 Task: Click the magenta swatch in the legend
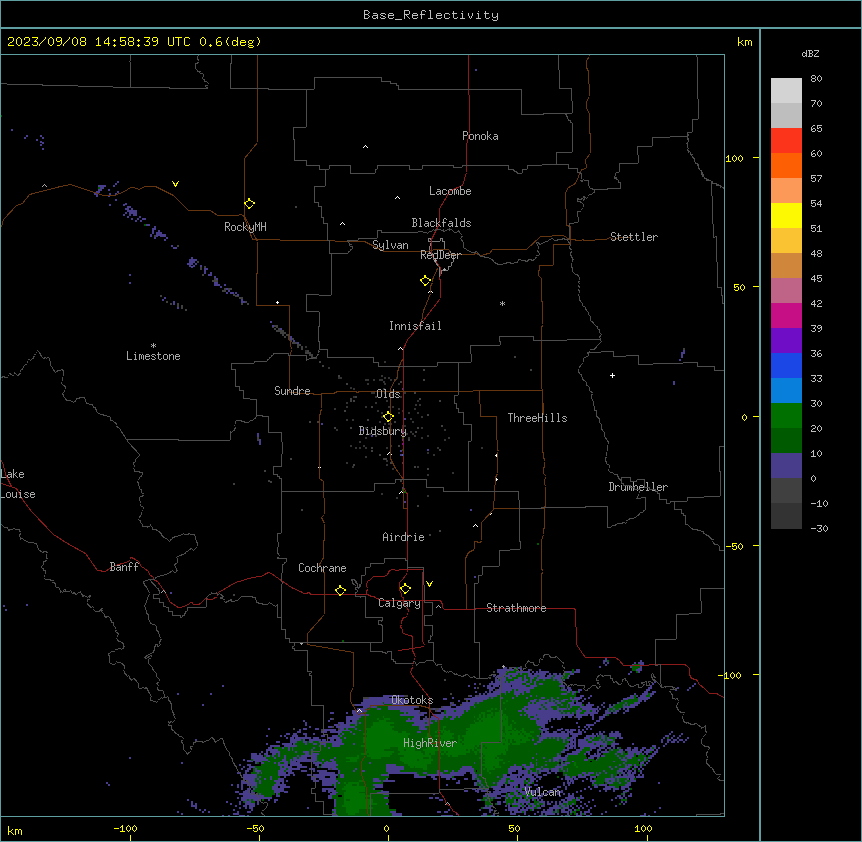[x=786, y=315]
